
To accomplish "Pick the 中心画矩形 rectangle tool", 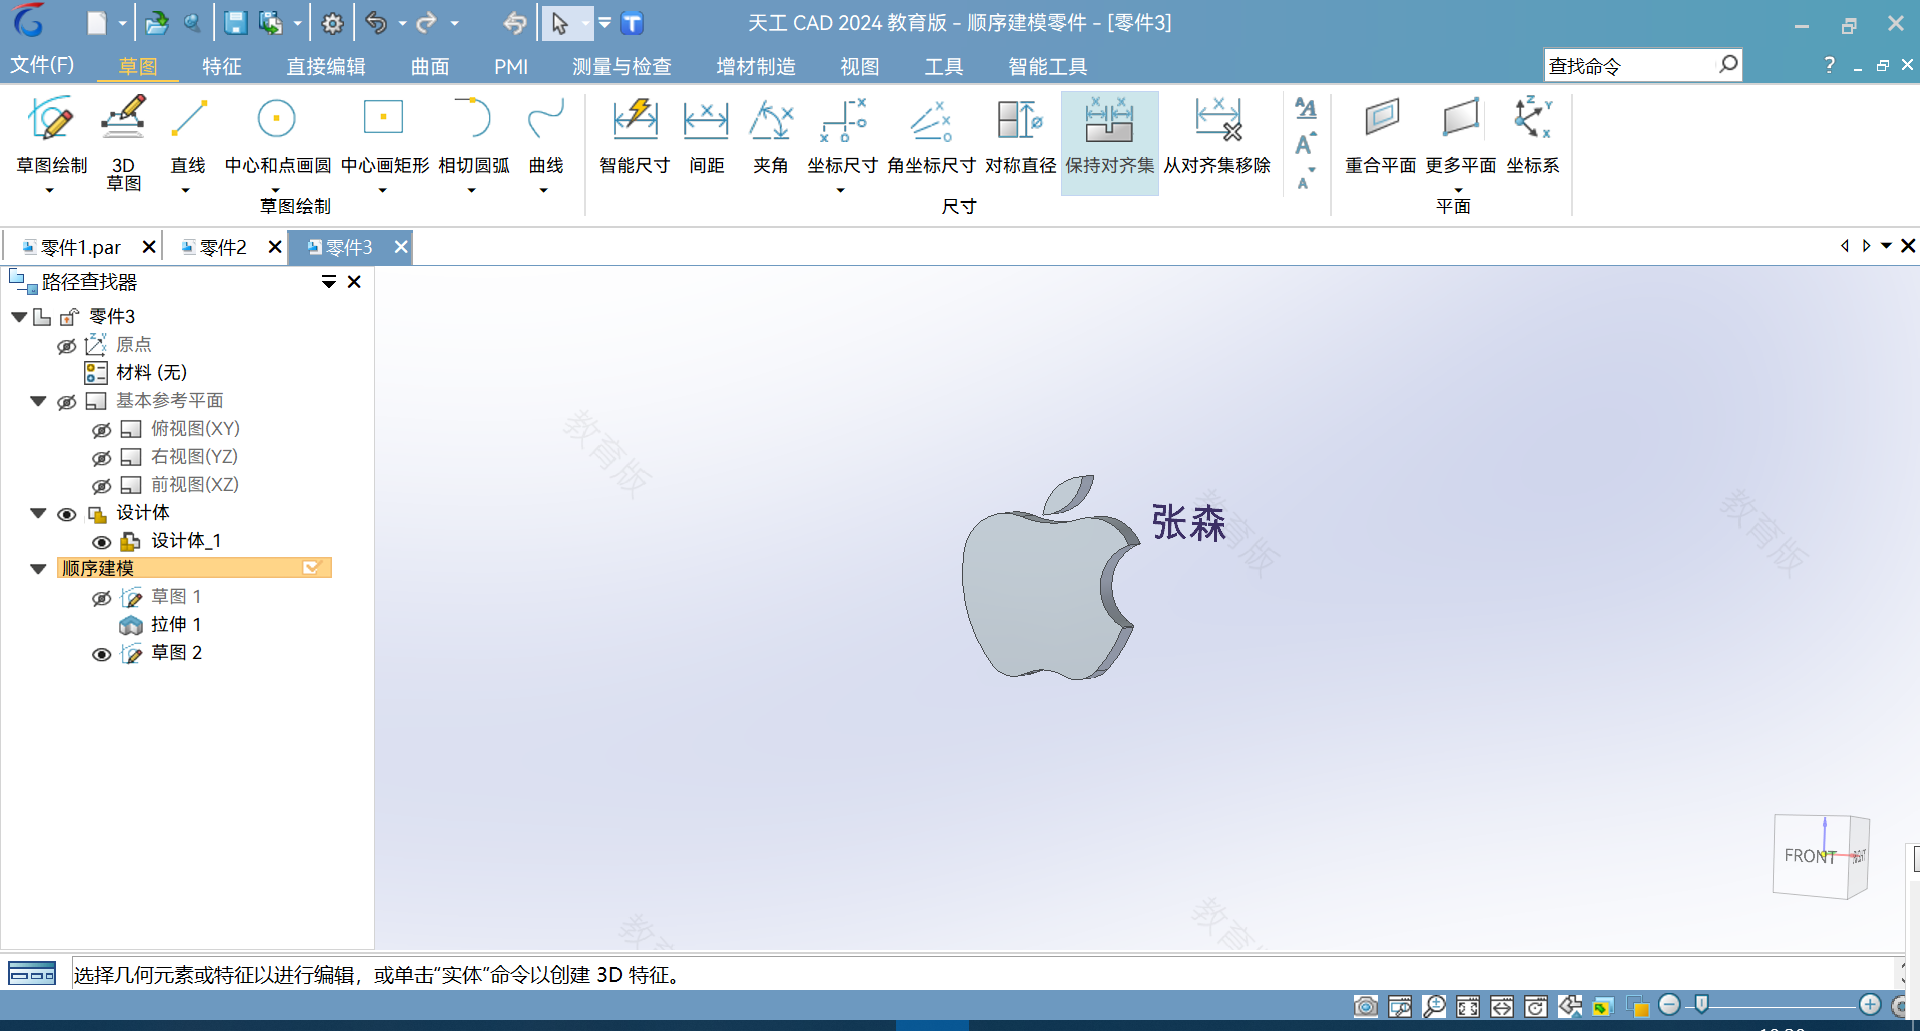I will click(384, 135).
